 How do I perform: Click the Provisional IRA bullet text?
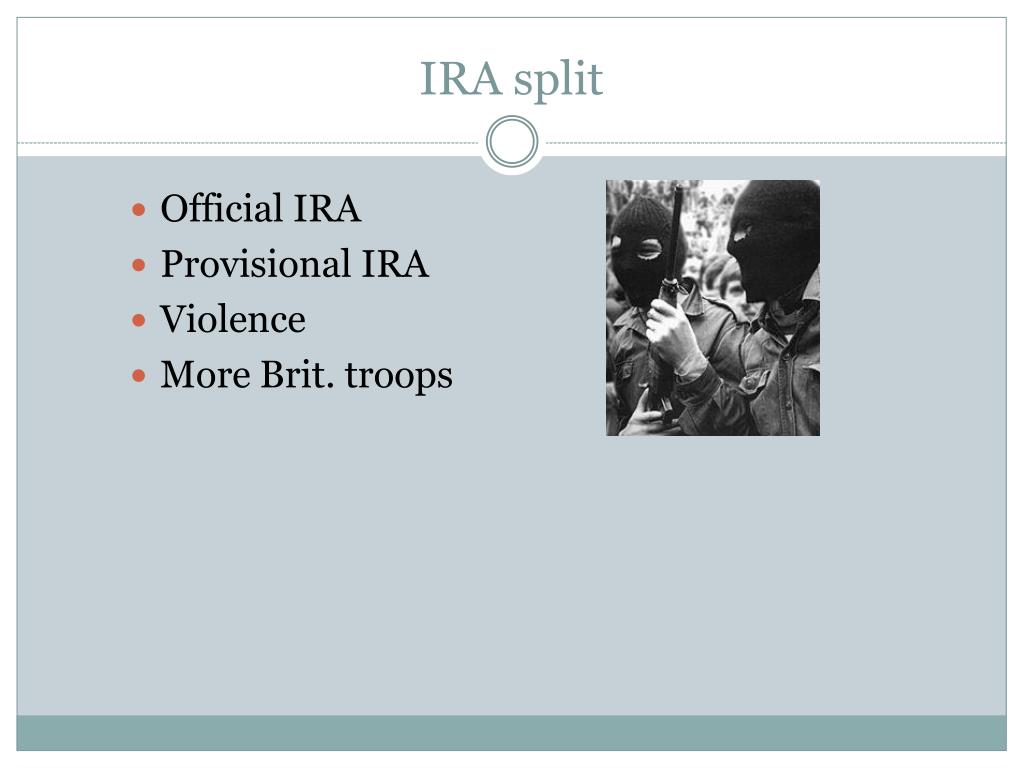tap(295, 264)
